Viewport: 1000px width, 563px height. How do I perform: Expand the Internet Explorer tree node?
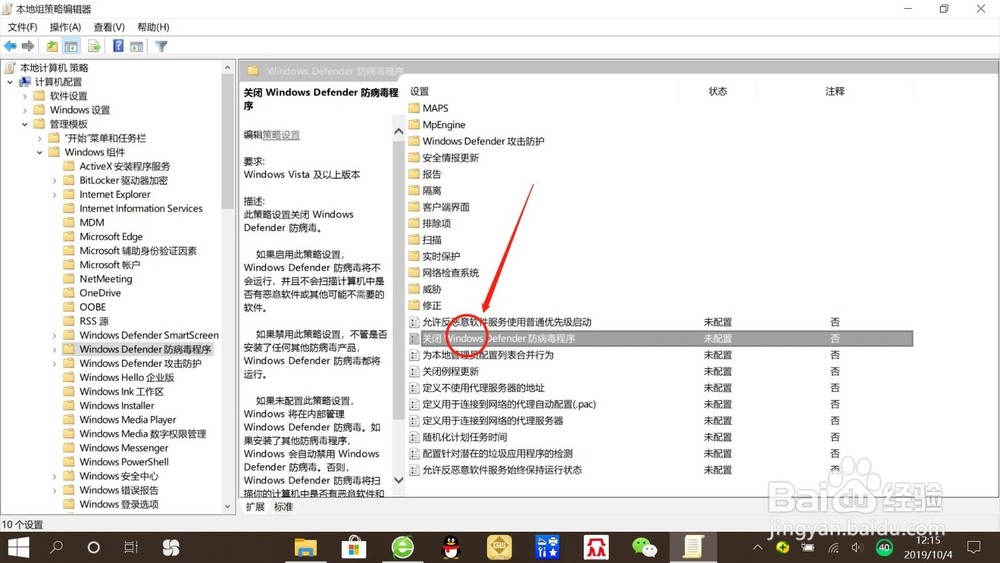point(54,194)
